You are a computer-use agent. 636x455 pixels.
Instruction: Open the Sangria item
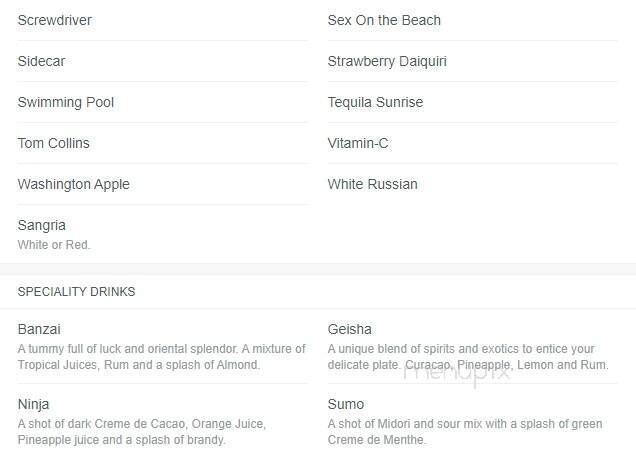click(x=41, y=225)
